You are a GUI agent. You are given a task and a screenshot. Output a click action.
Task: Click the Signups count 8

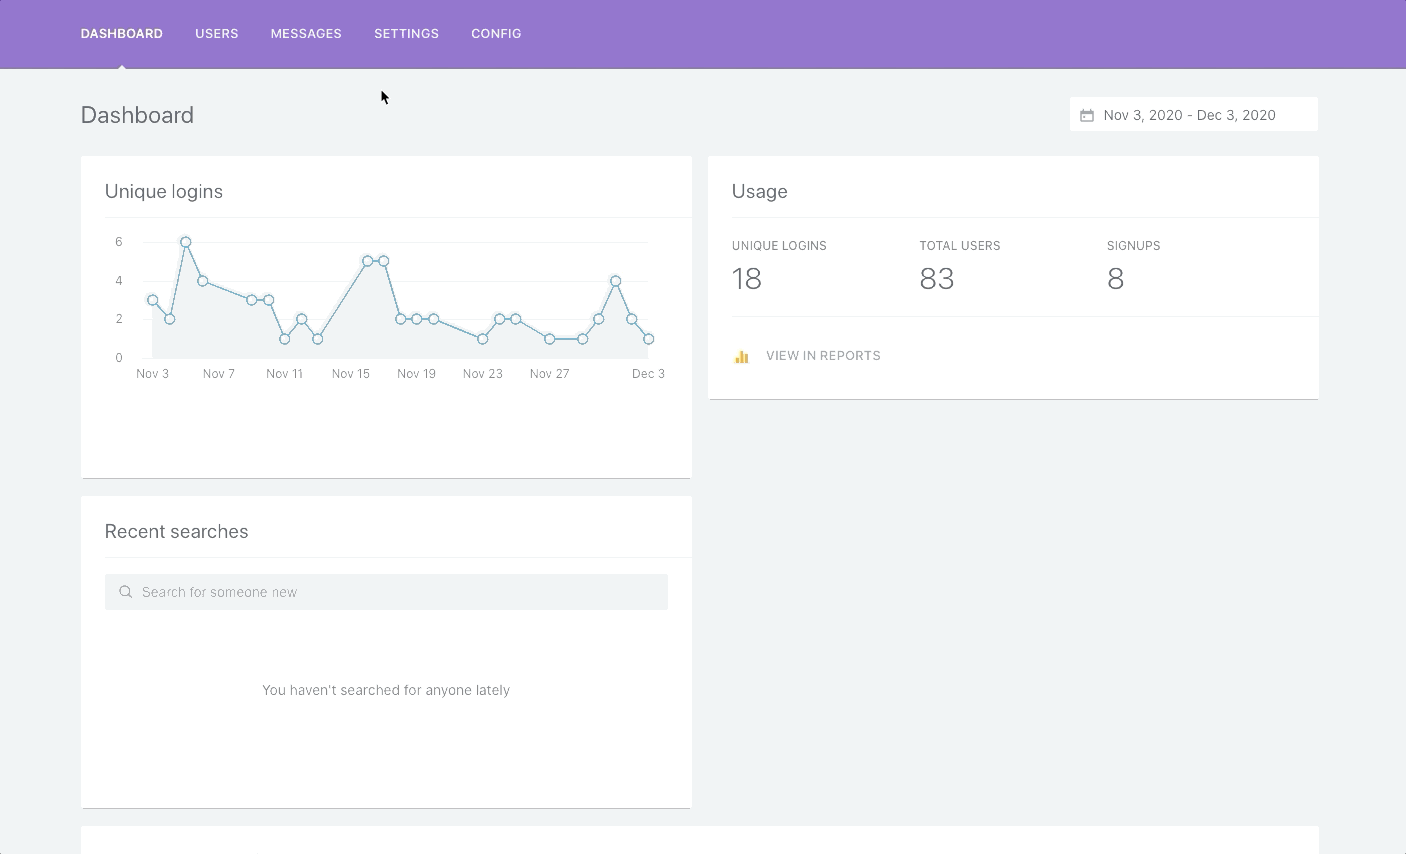click(1116, 279)
